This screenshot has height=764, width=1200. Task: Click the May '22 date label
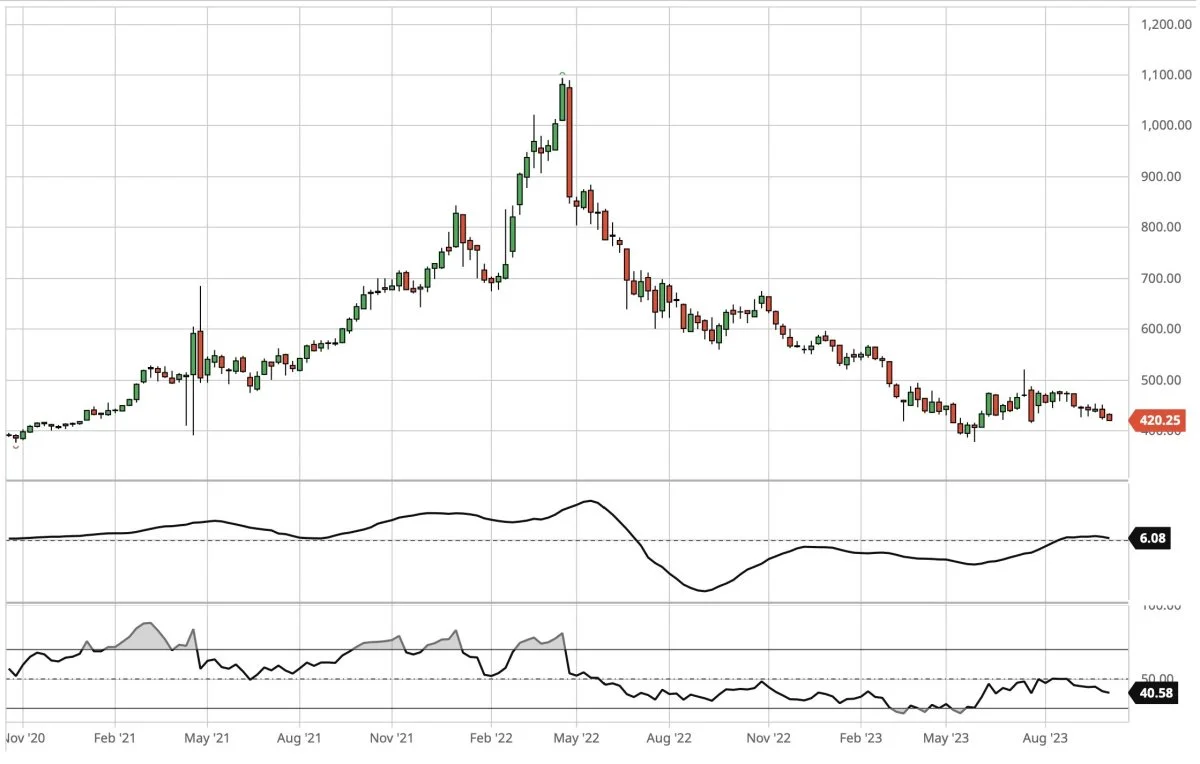click(576, 739)
